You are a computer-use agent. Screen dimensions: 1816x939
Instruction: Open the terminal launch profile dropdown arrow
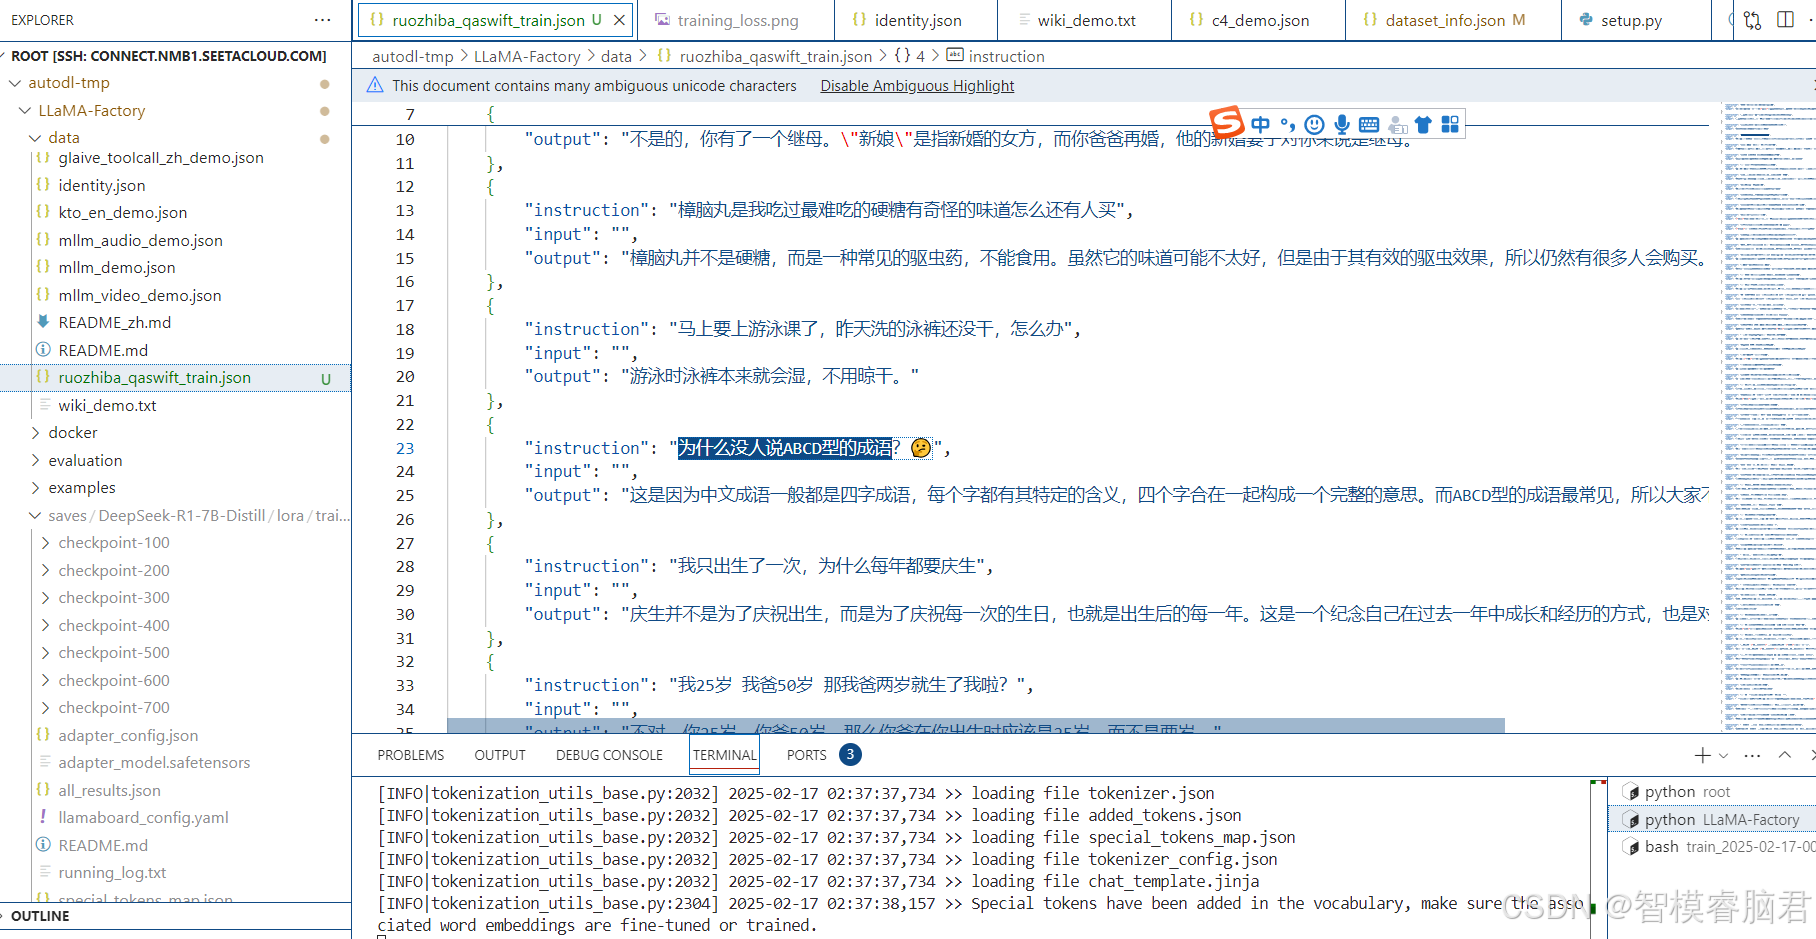pos(1722,756)
